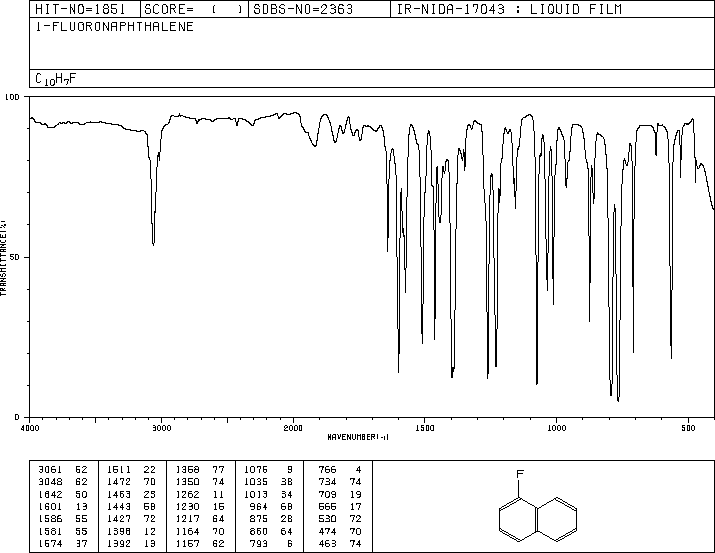This screenshot has width=715, height=553.
Task: Click the 4000 wavenumber axis label
Action: (30, 428)
